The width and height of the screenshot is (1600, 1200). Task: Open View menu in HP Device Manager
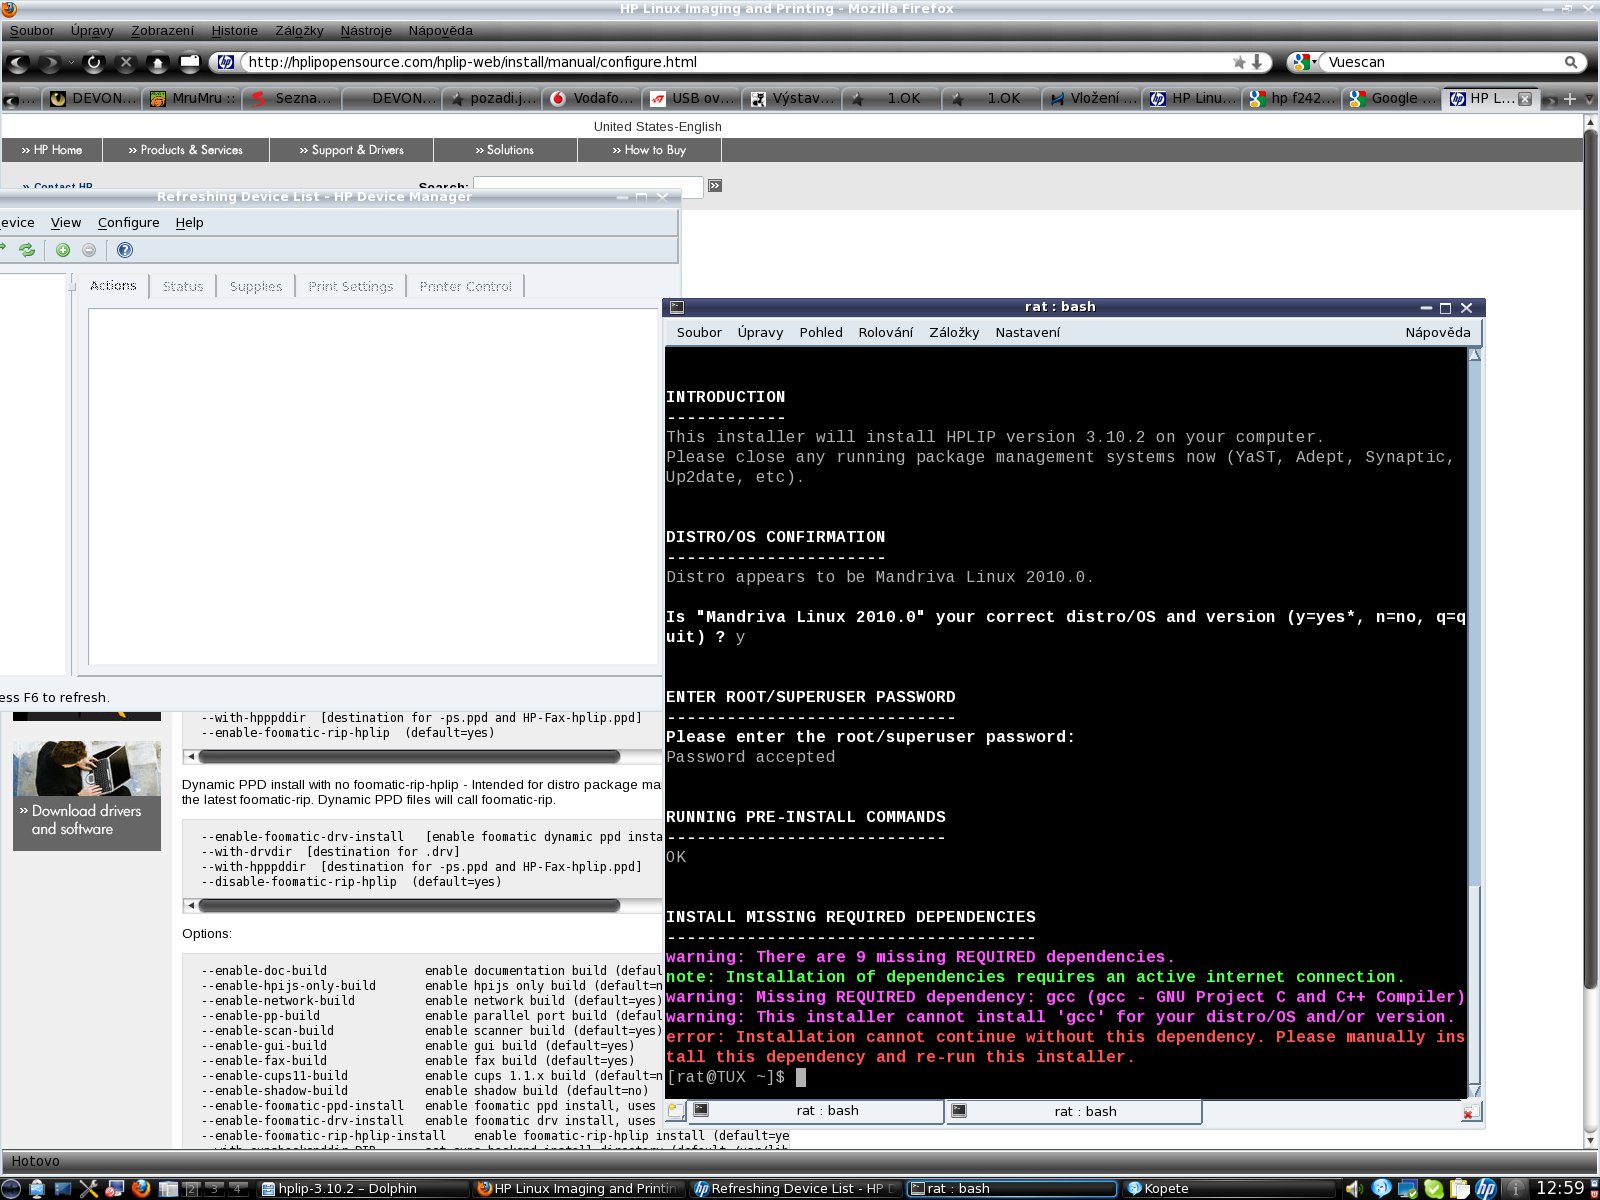pos(66,222)
